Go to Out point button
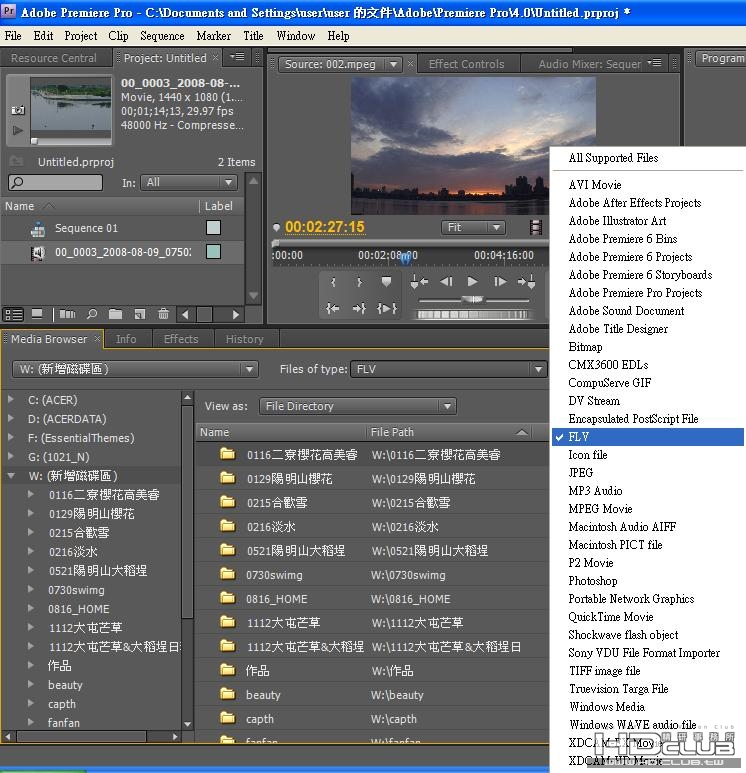The height and width of the screenshot is (773, 746). coord(359,309)
